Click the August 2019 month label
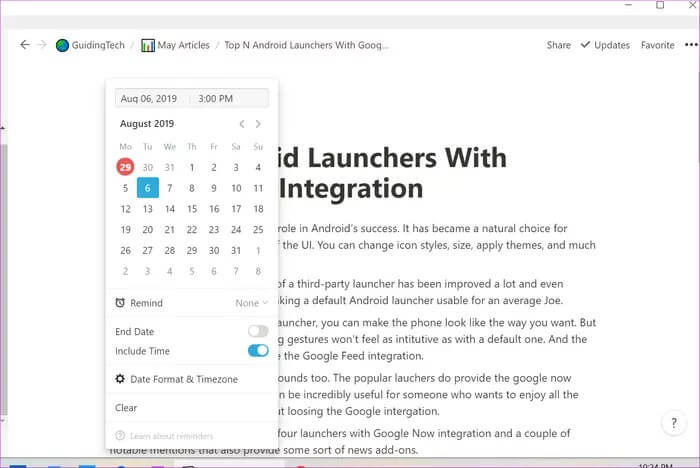This screenshot has height=468, width=700. click(147, 124)
